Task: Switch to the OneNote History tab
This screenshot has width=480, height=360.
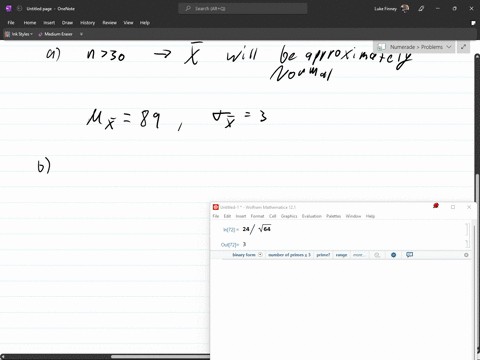Action: pyautogui.click(x=87, y=23)
